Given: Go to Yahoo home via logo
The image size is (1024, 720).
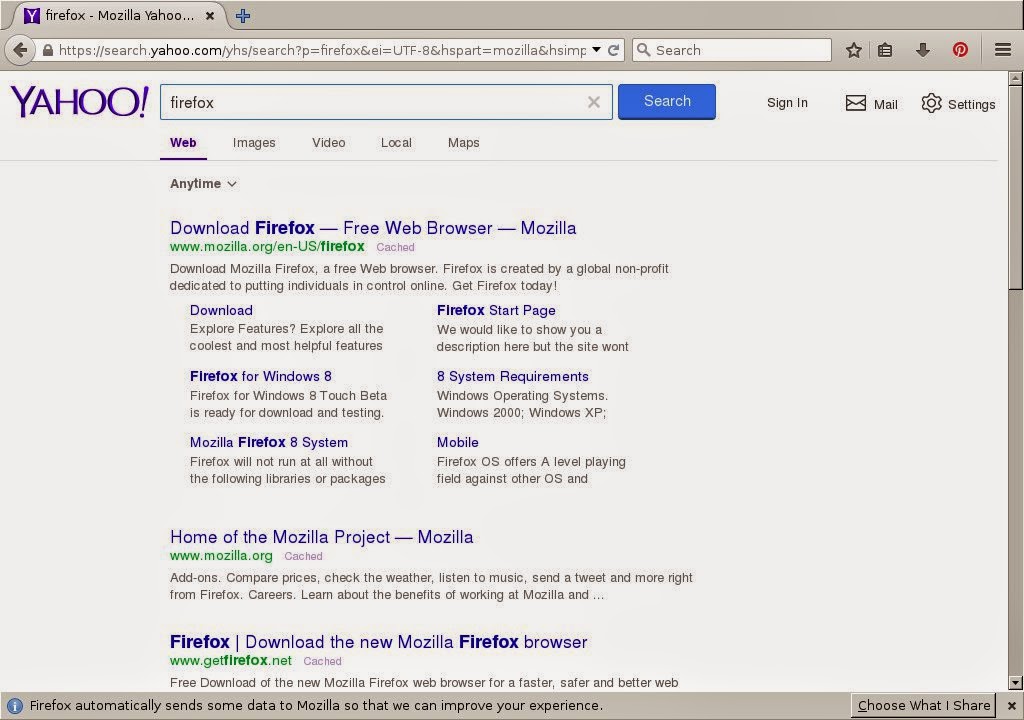Looking at the screenshot, I should click(x=80, y=102).
